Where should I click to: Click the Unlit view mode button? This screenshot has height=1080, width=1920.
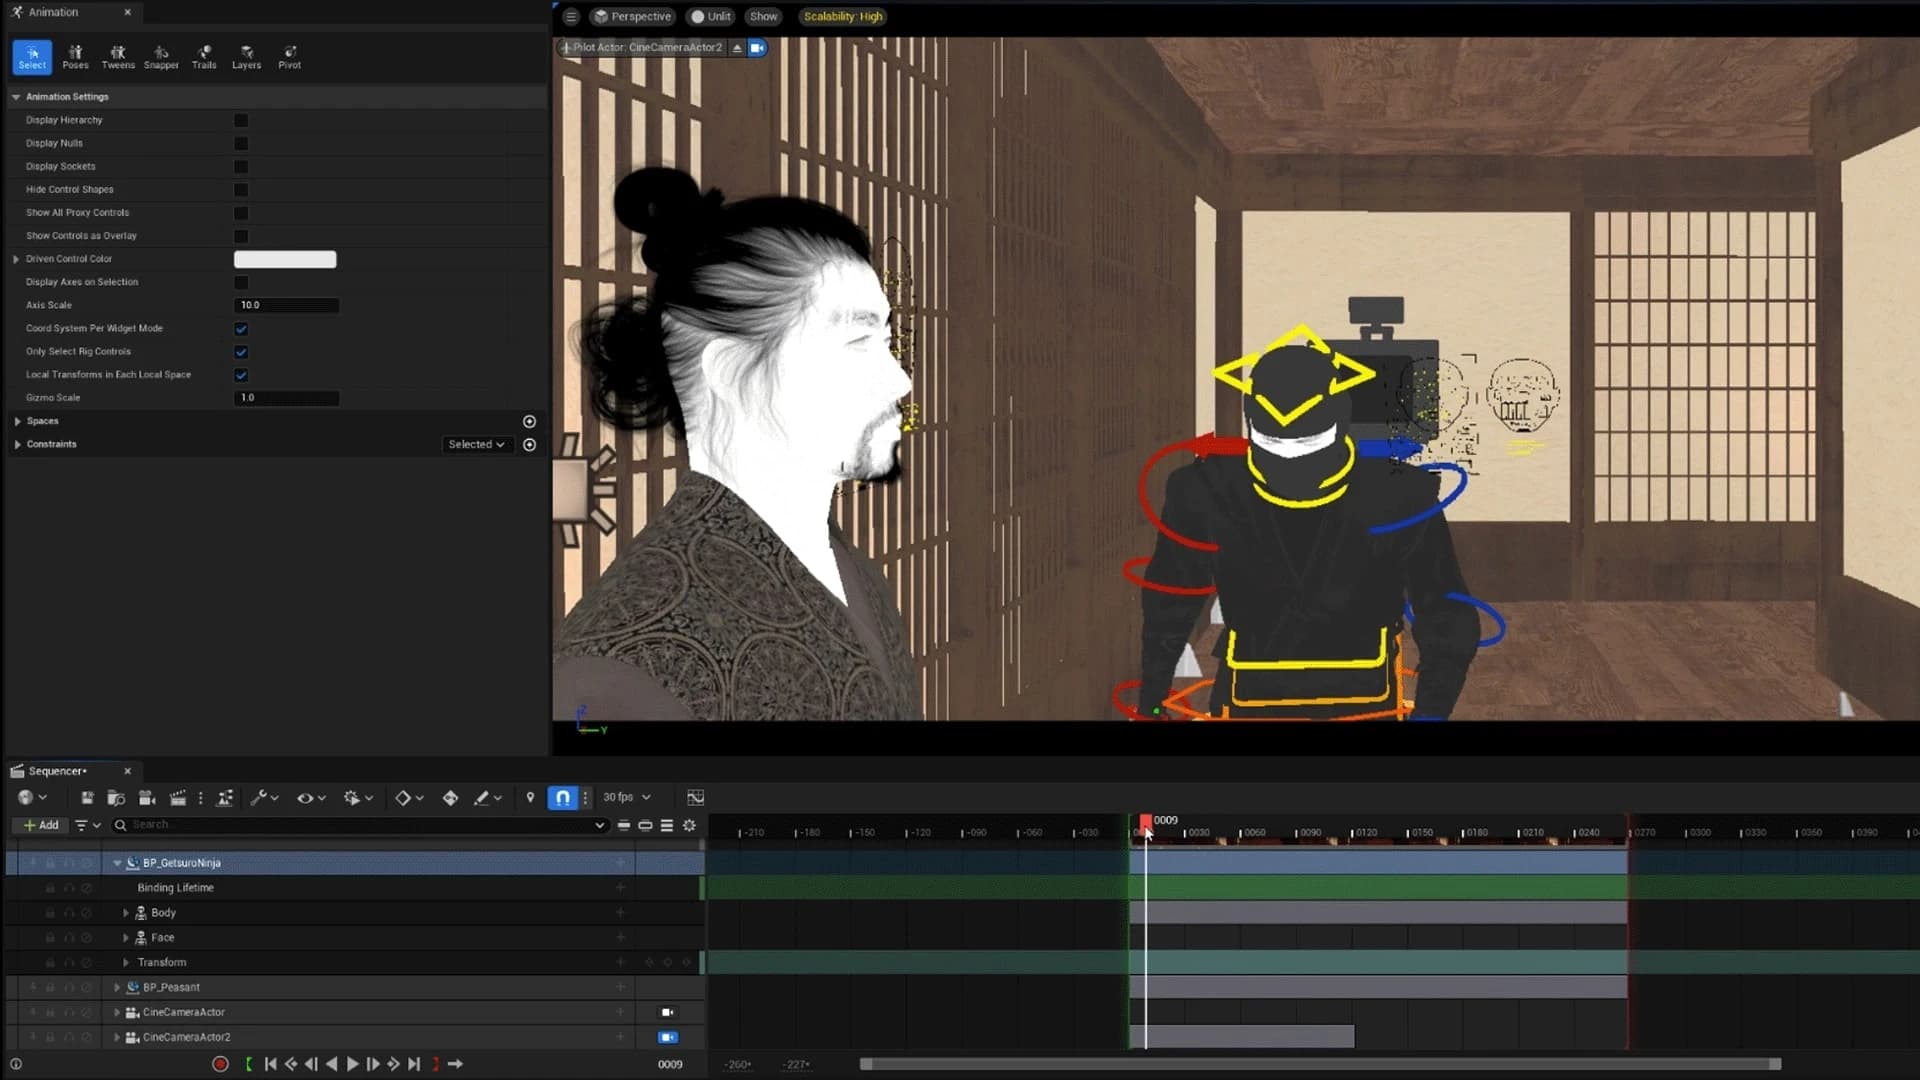[709, 17]
